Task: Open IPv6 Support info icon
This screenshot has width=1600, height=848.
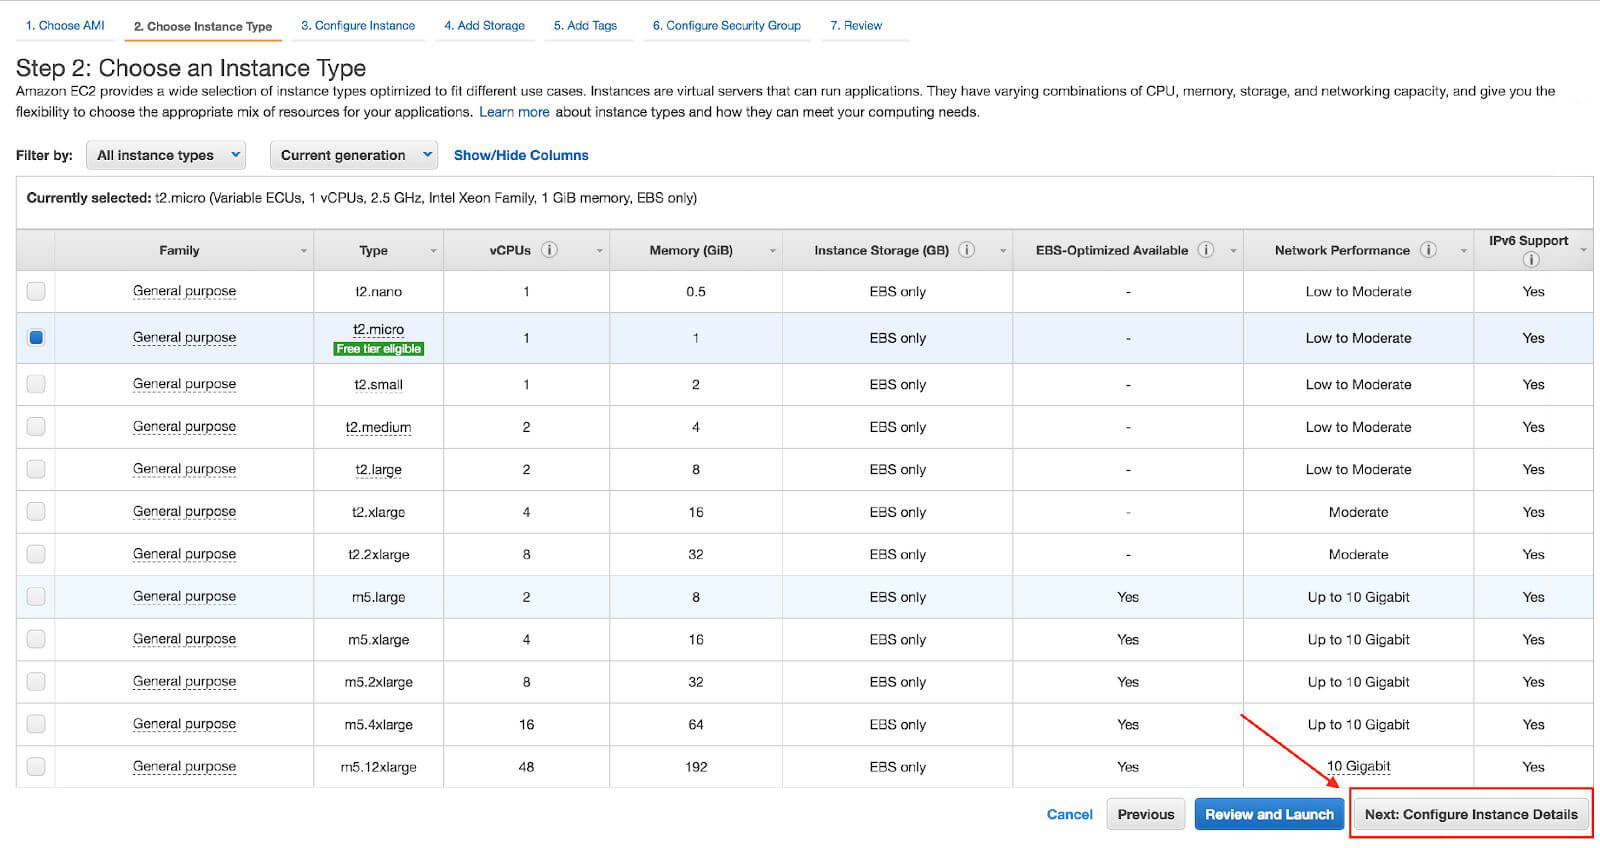Action: [x=1530, y=260]
